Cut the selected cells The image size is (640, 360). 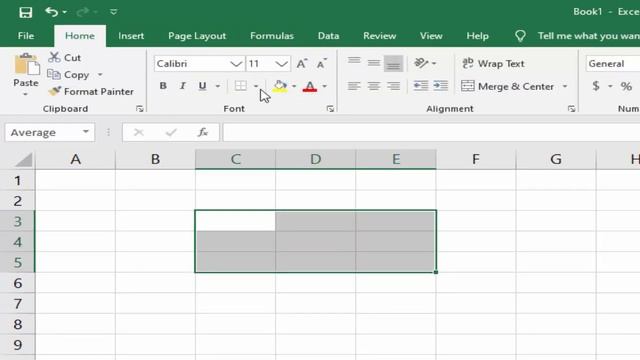pos(64,58)
